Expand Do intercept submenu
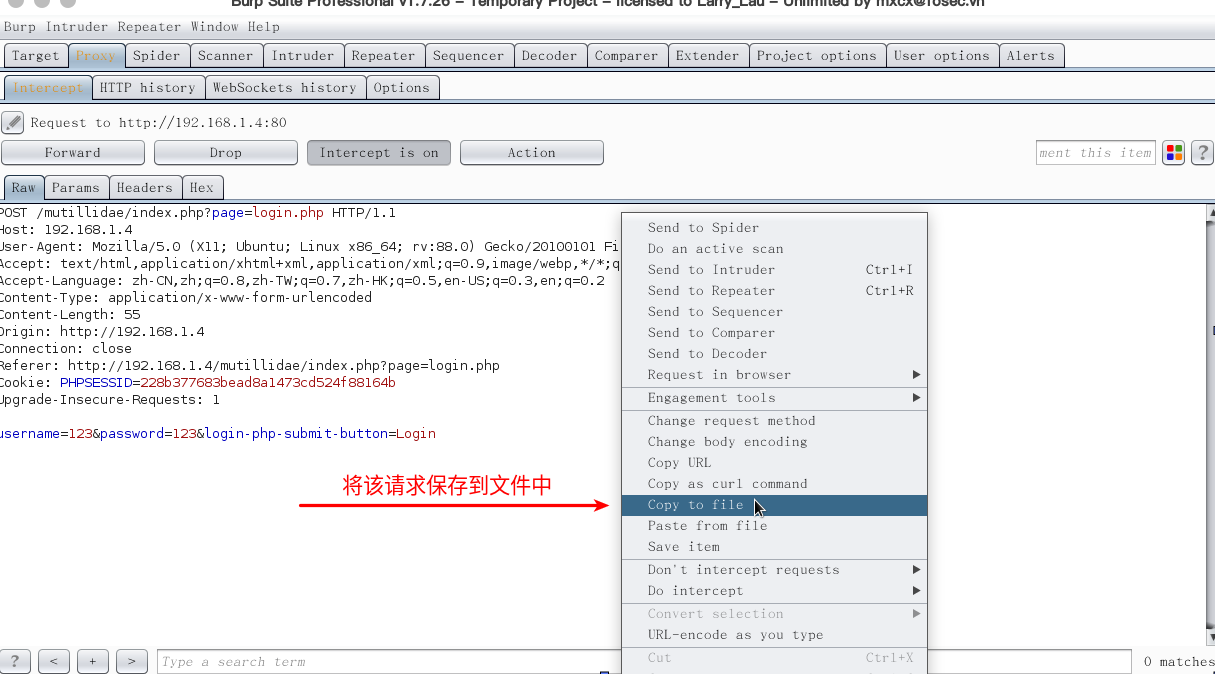This screenshot has height=674, width=1215. point(774,591)
